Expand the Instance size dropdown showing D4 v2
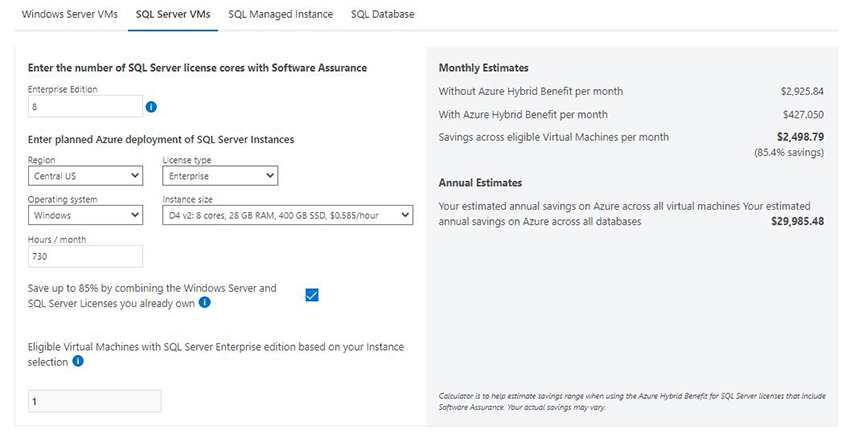The width and height of the screenshot is (850, 434). [x=288, y=215]
